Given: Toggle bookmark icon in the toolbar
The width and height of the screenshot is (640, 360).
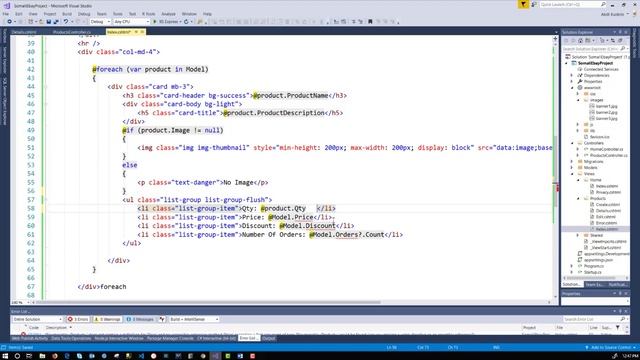Looking at the screenshot, I should click(x=370, y=22).
